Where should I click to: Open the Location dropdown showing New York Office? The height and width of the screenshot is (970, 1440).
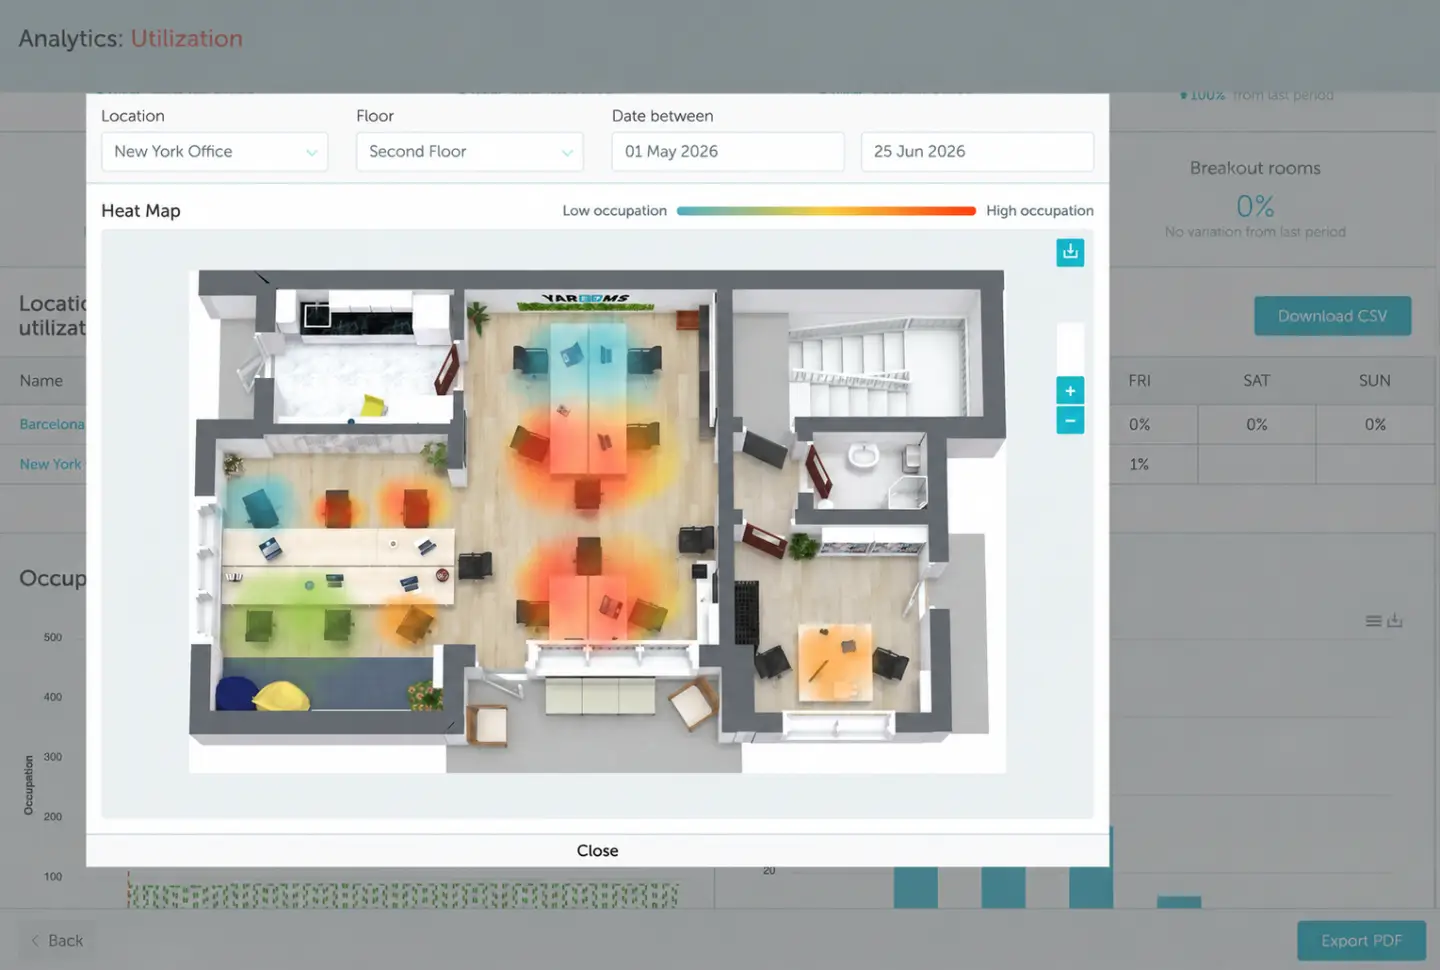coord(214,152)
